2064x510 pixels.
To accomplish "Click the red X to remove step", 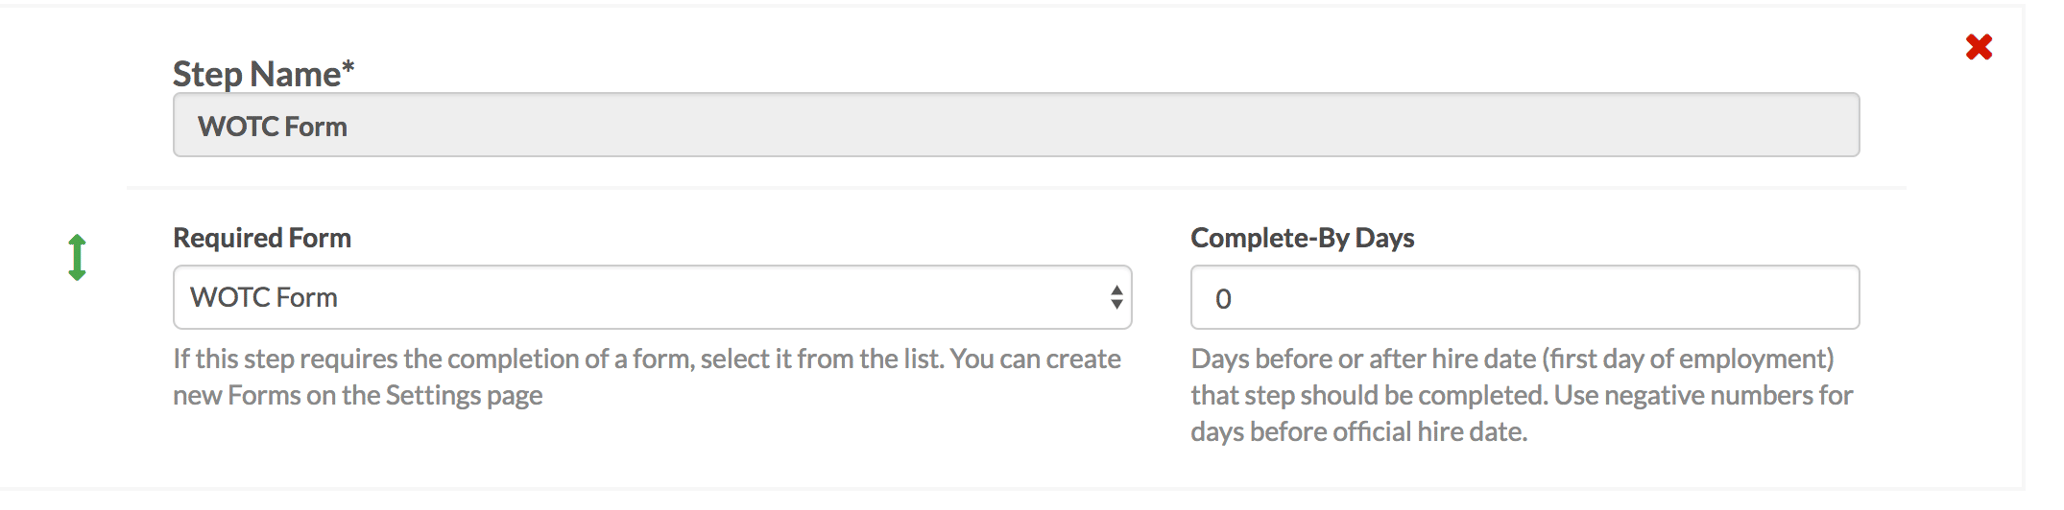I will (x=1978, y=47).
